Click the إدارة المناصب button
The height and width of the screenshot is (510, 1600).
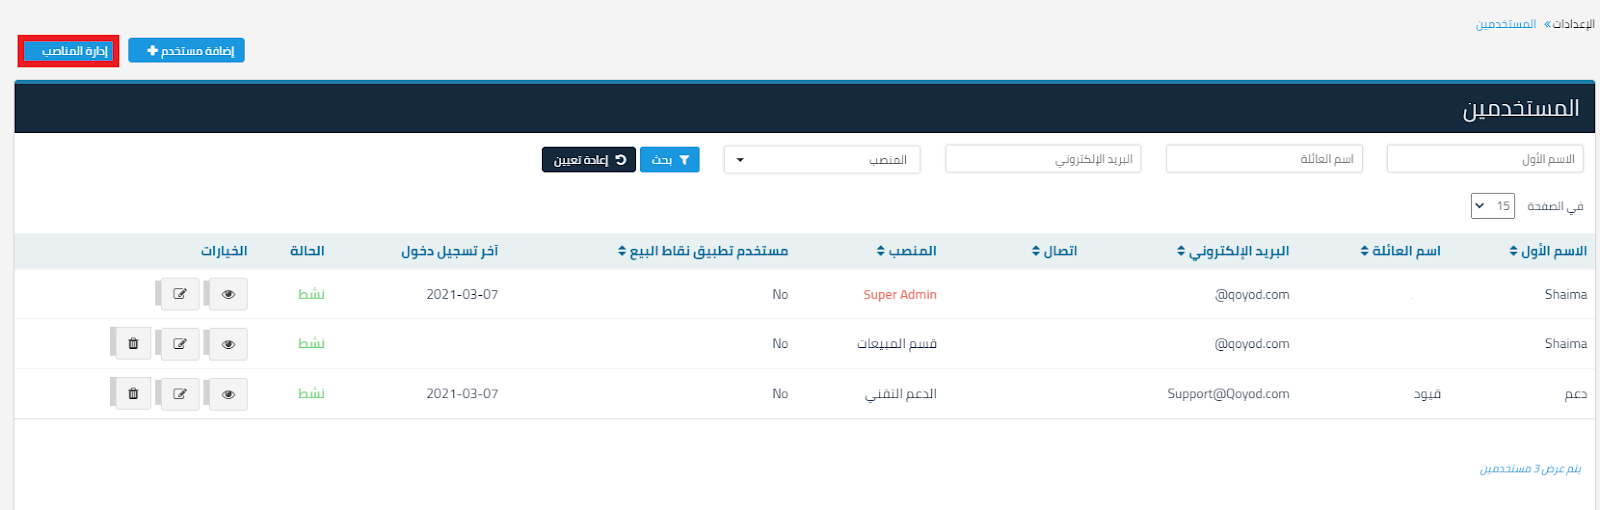[x=69, y=51]
